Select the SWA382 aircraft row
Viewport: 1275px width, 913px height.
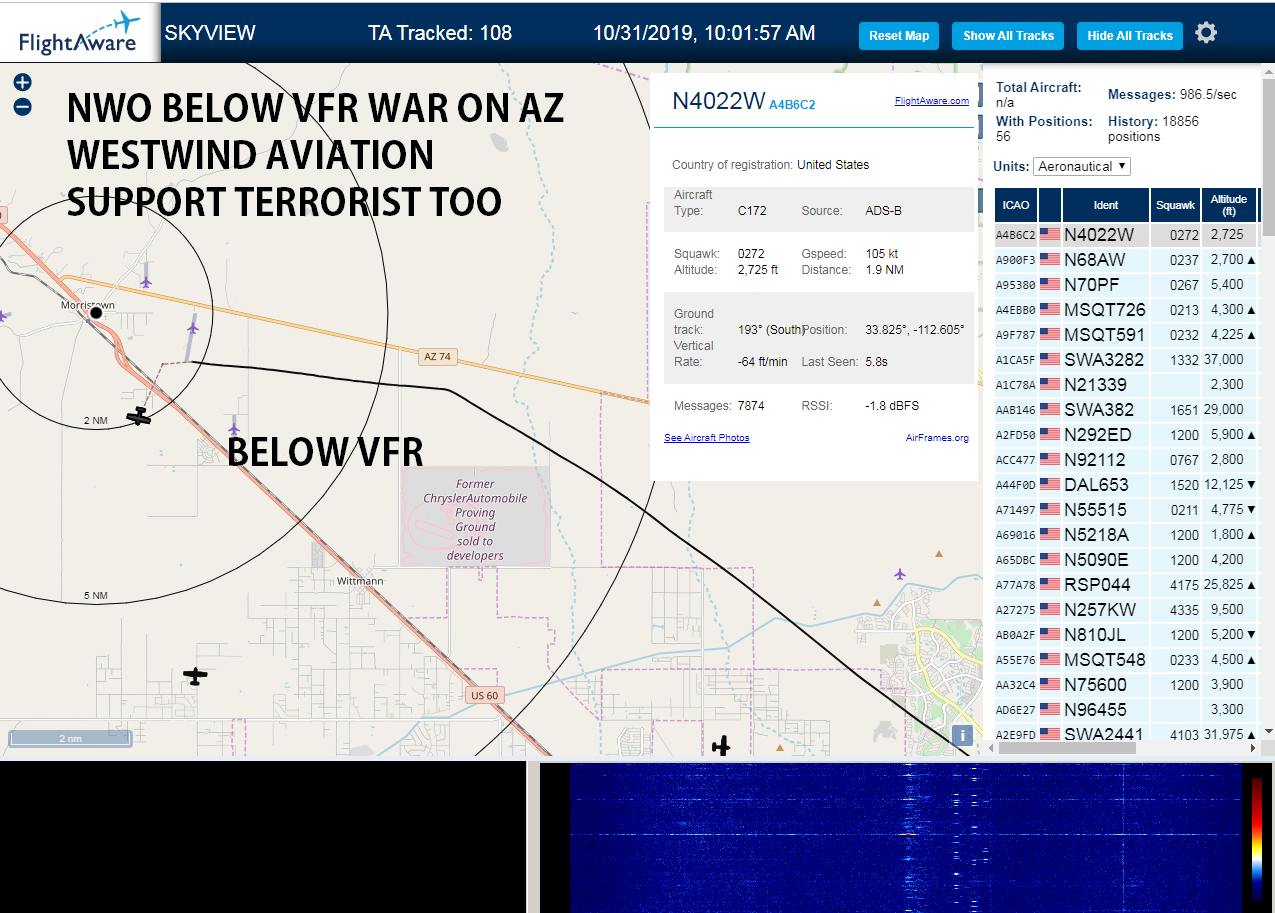(1127, 410)
